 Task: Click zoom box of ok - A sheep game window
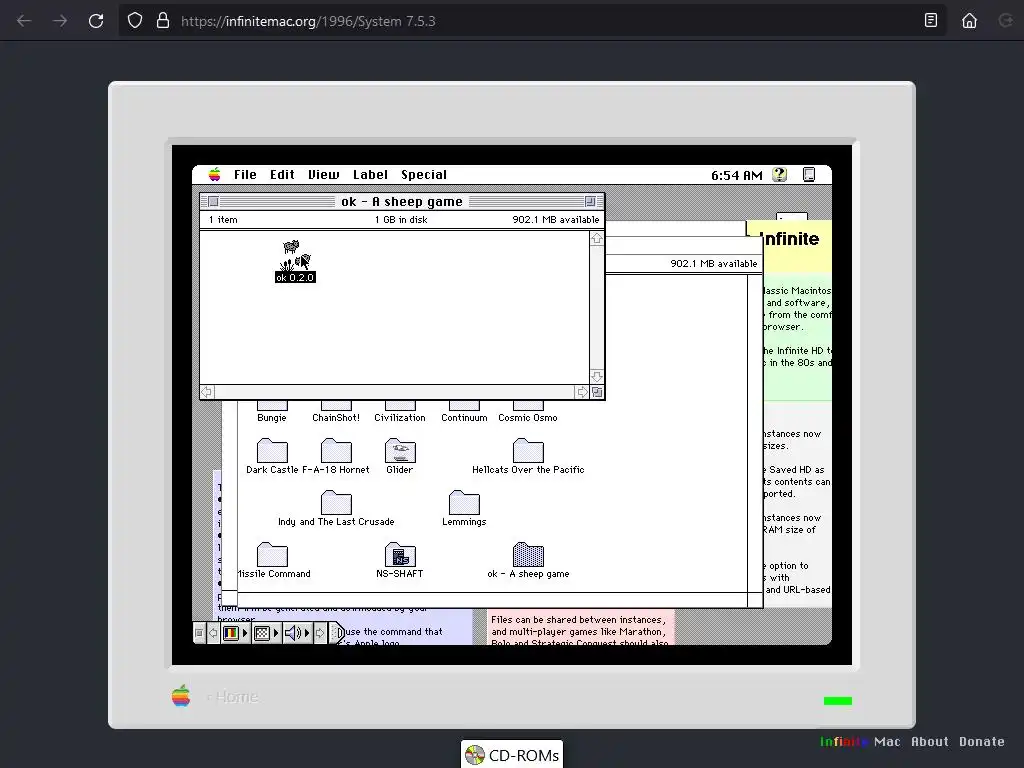coord(590,201)
